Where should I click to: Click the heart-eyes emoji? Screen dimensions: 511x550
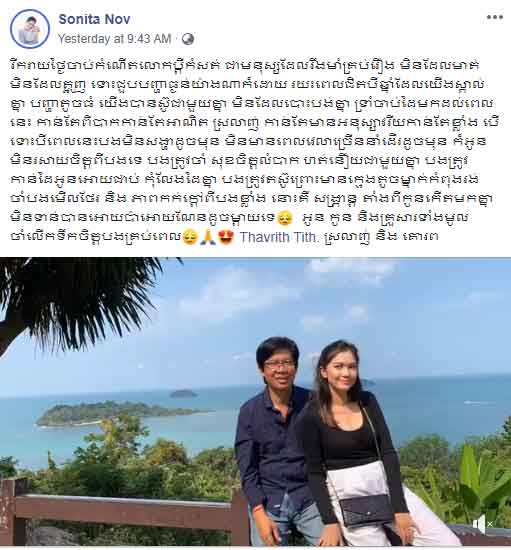pos(226,237)
